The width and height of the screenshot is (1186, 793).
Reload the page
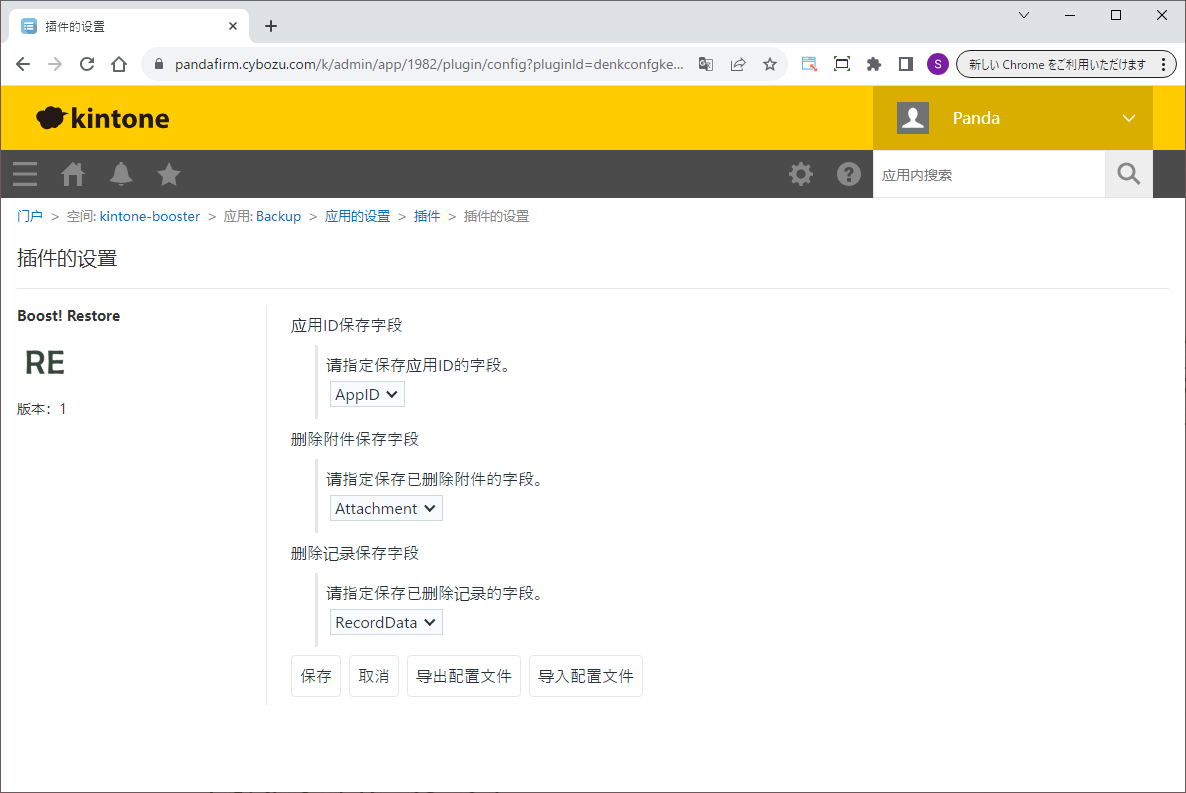tap(87, 64)
